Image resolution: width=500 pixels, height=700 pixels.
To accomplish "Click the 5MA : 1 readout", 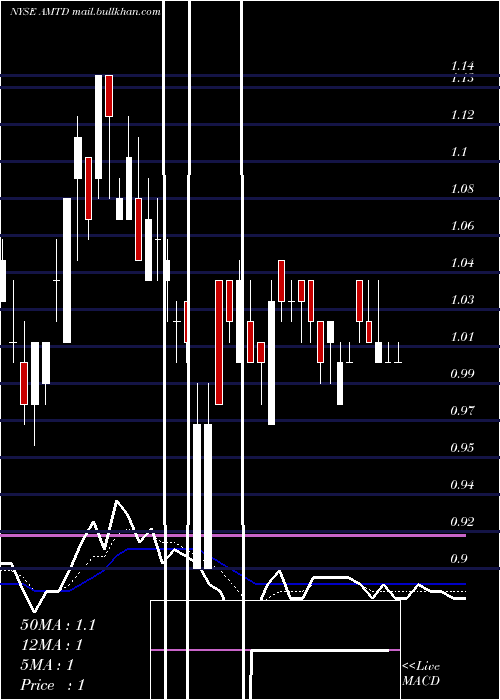I will coord(47,665).
